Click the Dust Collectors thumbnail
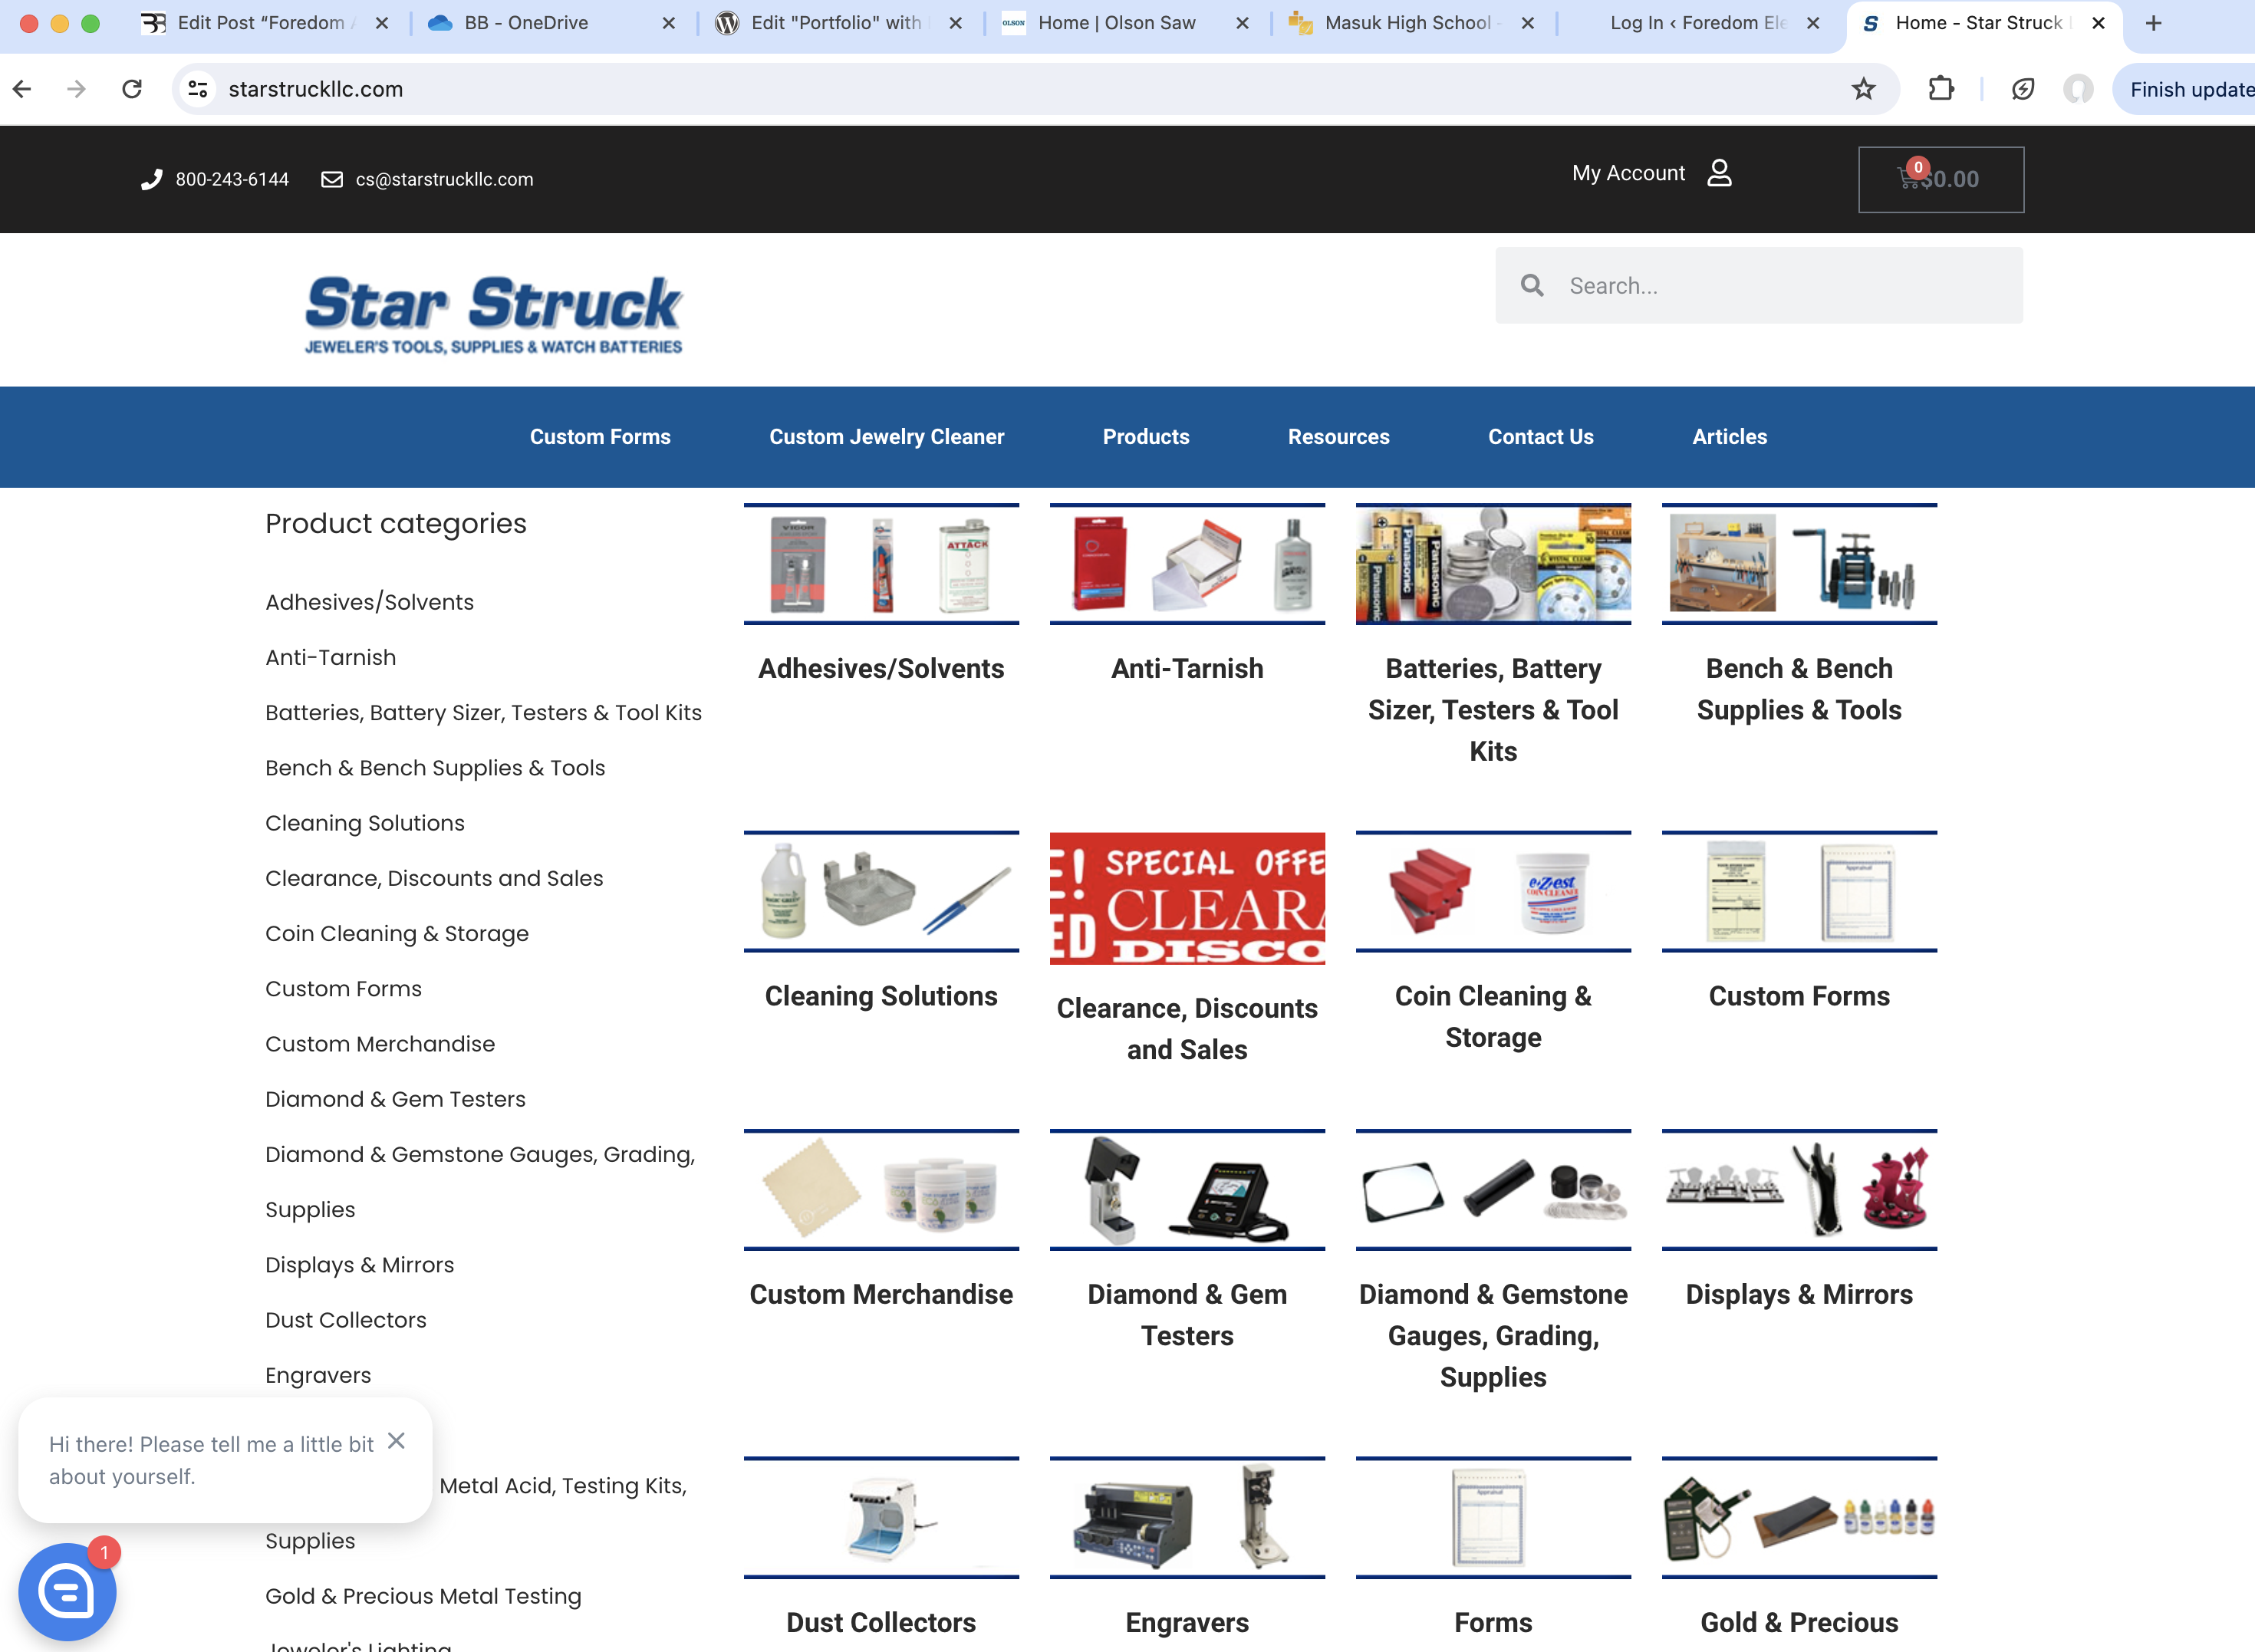 click(x=881, y=1518)
